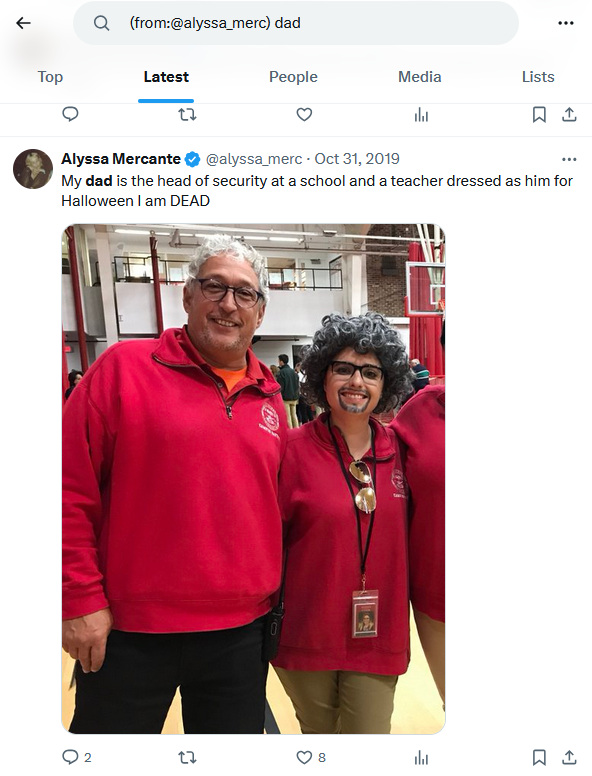Viewport: 592px width, 776px height.
Task: Bookmark the Halloween dad tweet
Action: point(539,757)
